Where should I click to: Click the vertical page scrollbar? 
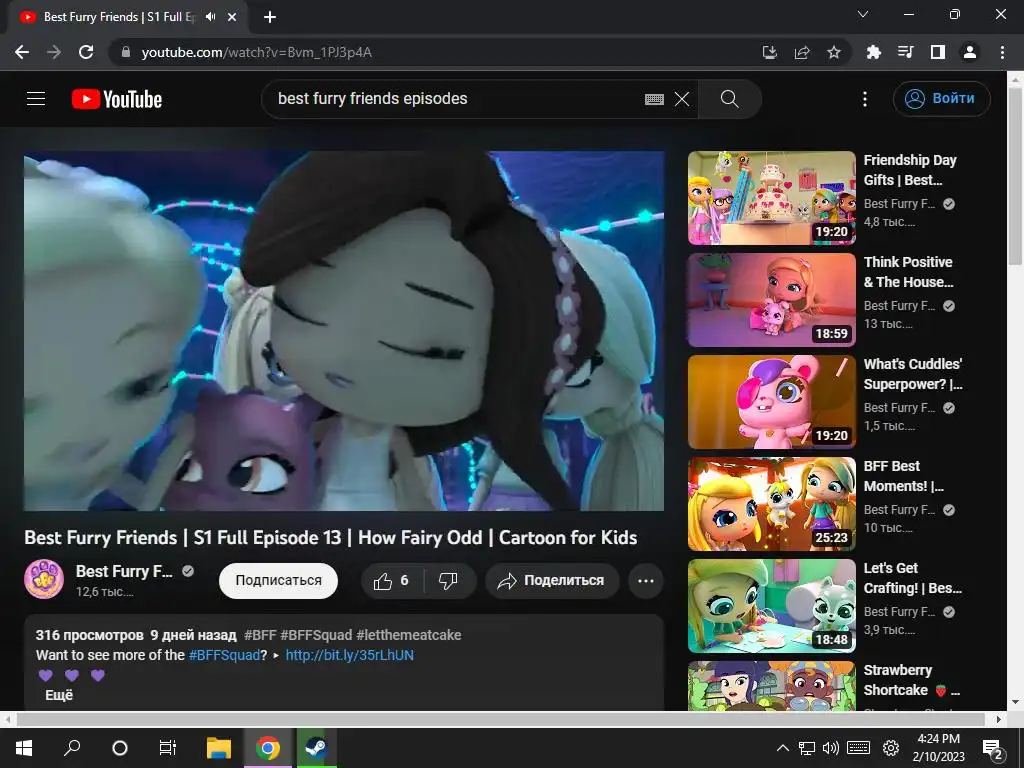1015,176
